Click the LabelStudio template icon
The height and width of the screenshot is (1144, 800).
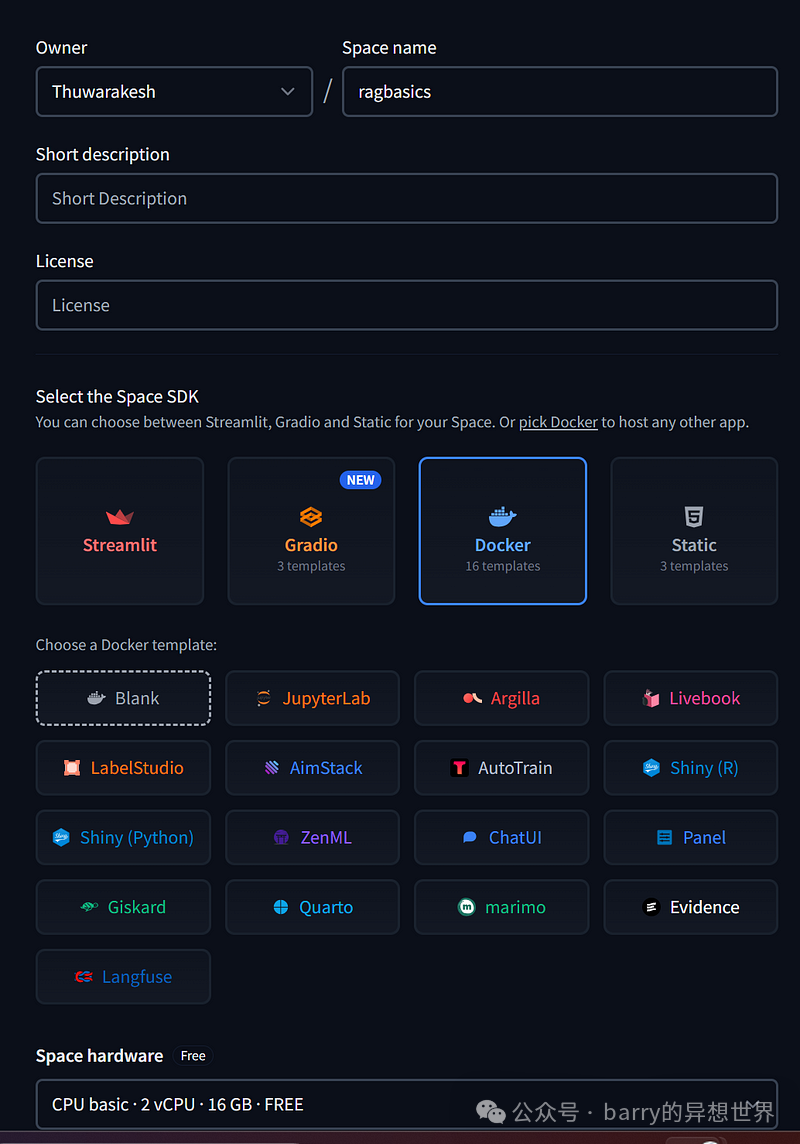click(72, 768)
